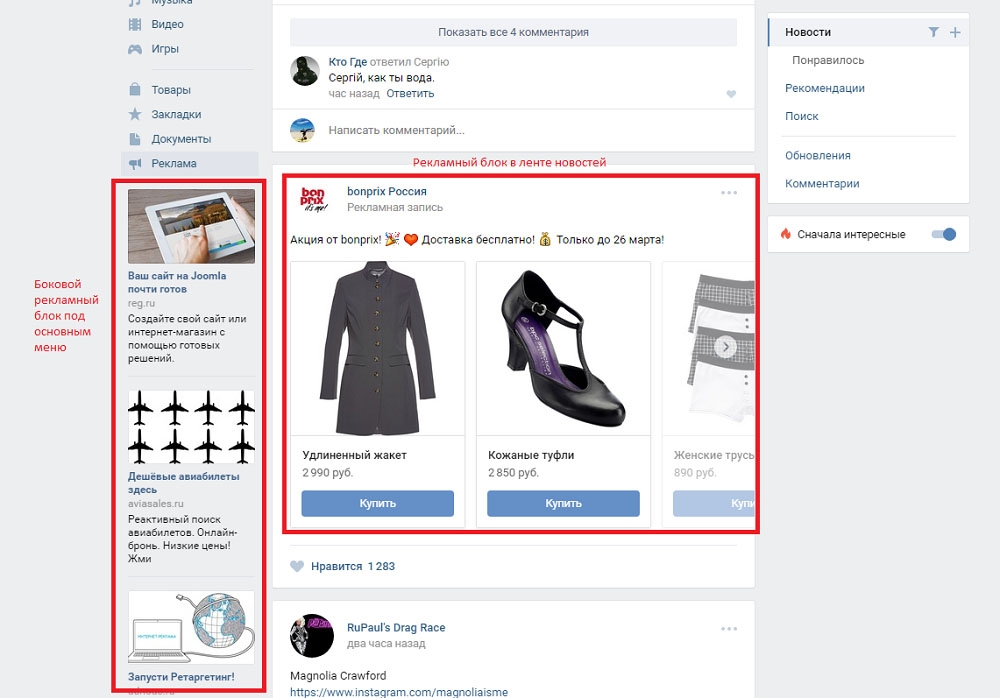Click the час назад comment timestamp
Viewport: 1000px width, 698px height.
tap(354, 93)
